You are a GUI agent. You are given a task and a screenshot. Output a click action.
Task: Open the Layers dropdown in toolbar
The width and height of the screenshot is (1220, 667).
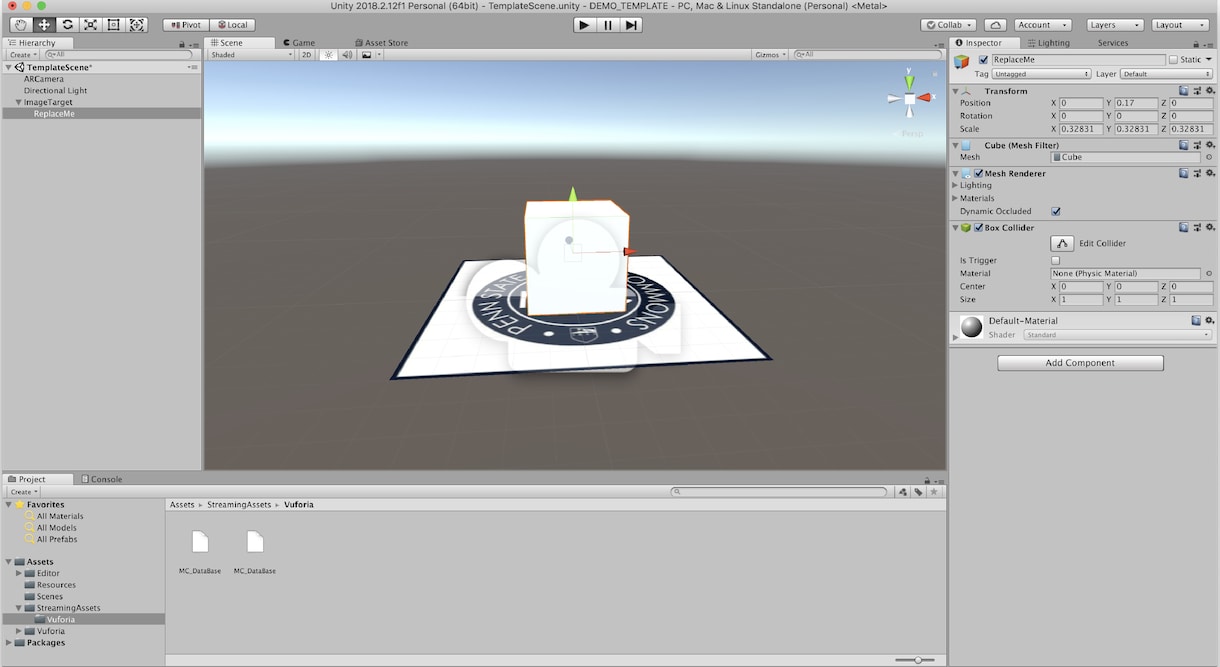(x=1114, y=25)
